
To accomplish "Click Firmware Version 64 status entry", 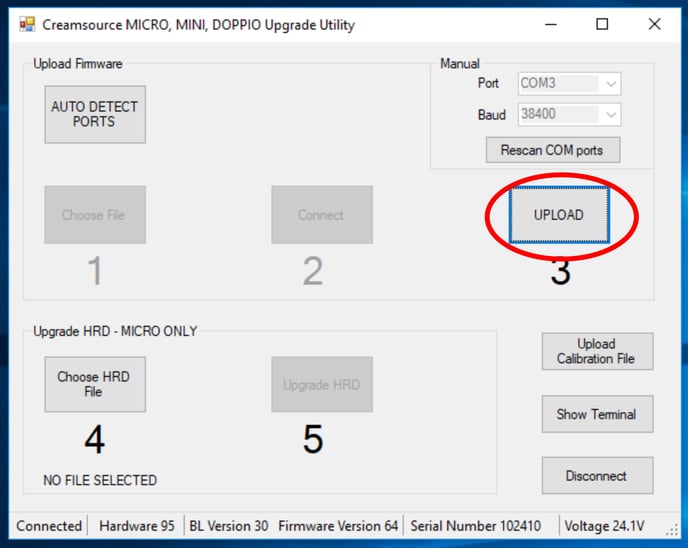I will 338,526.
